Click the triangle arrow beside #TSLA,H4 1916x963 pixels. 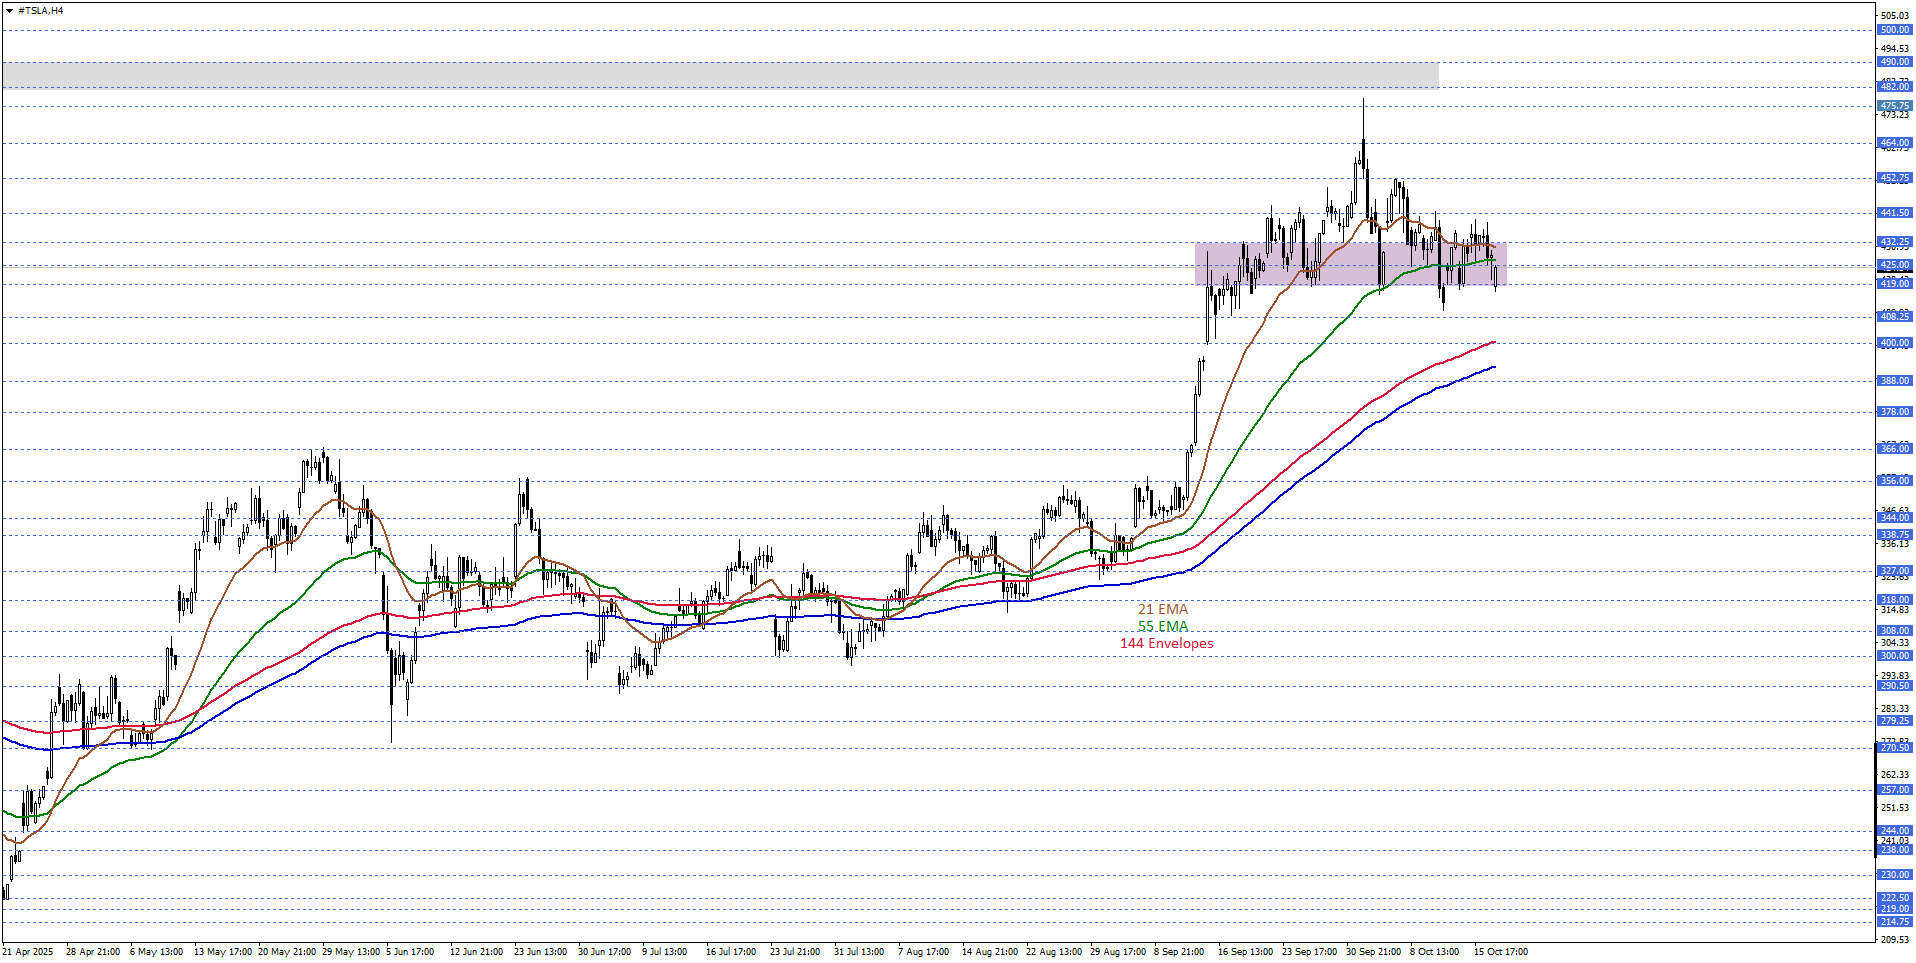[9, 11]
